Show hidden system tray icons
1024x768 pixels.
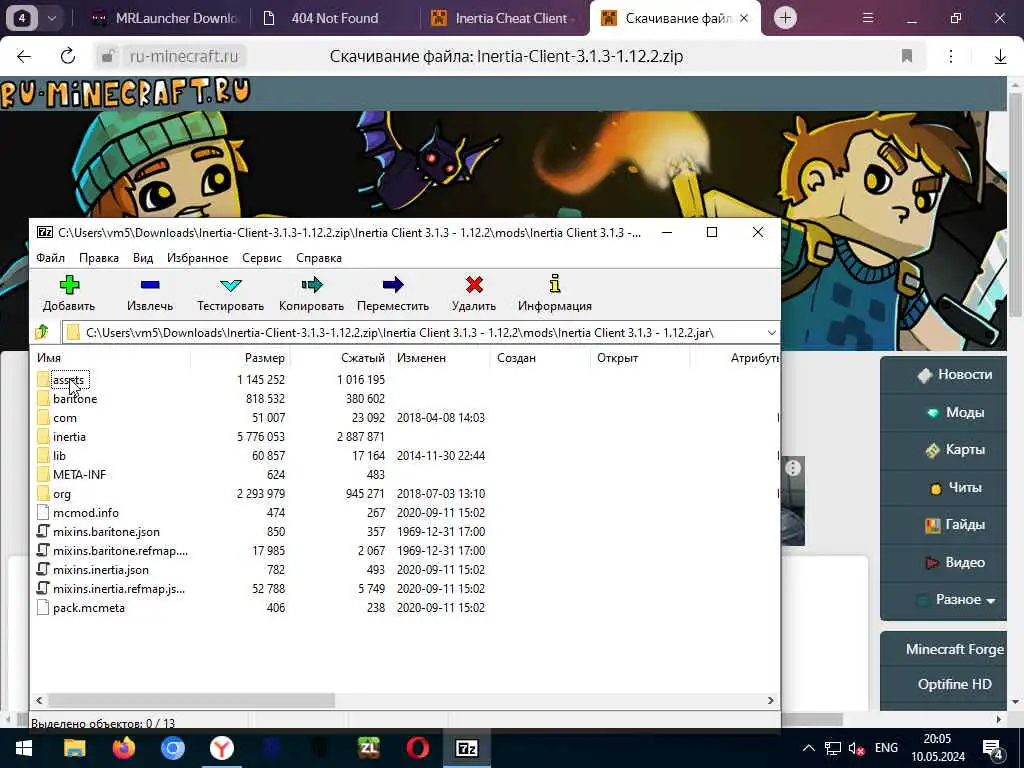(x=808, y=748)
